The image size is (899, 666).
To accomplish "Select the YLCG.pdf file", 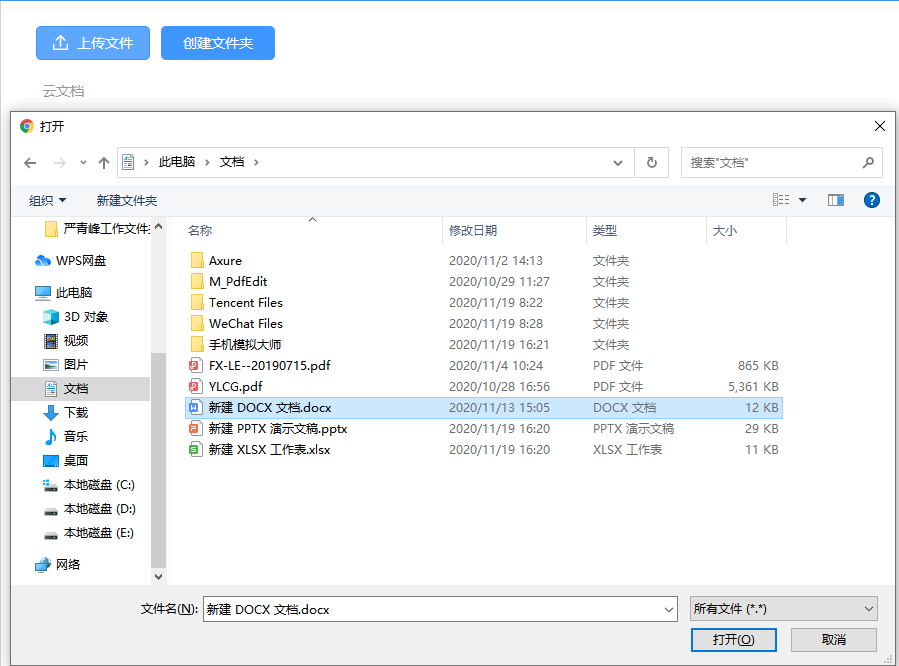I will (x=237, y=386).
